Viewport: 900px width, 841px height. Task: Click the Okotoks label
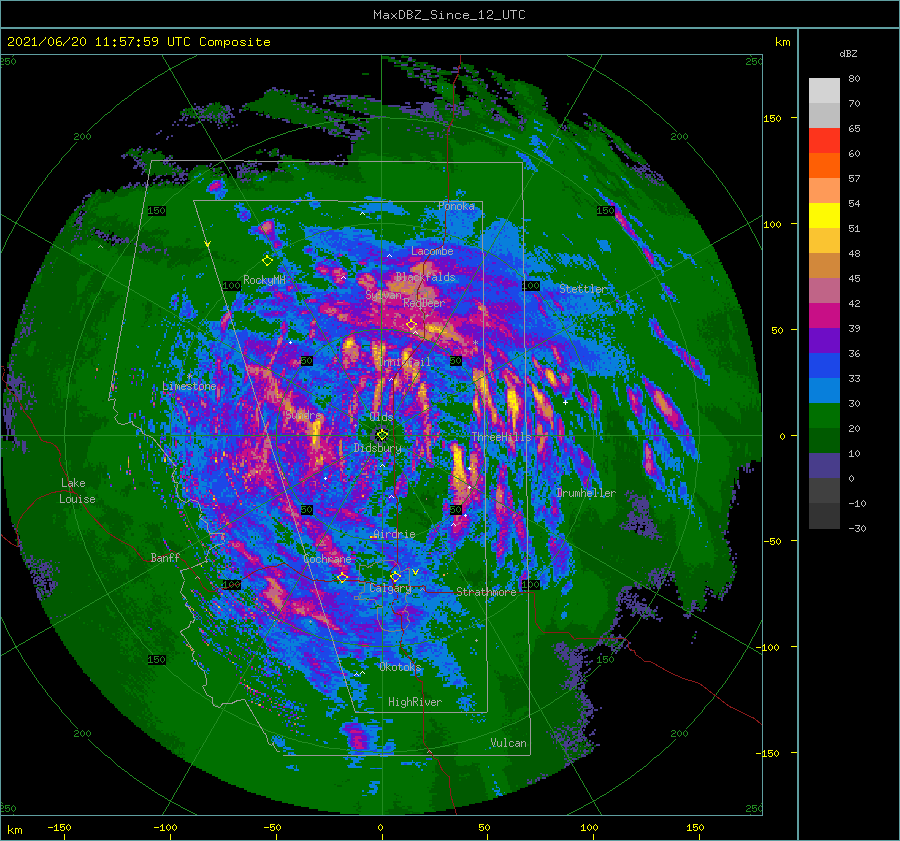coord(400,667)
